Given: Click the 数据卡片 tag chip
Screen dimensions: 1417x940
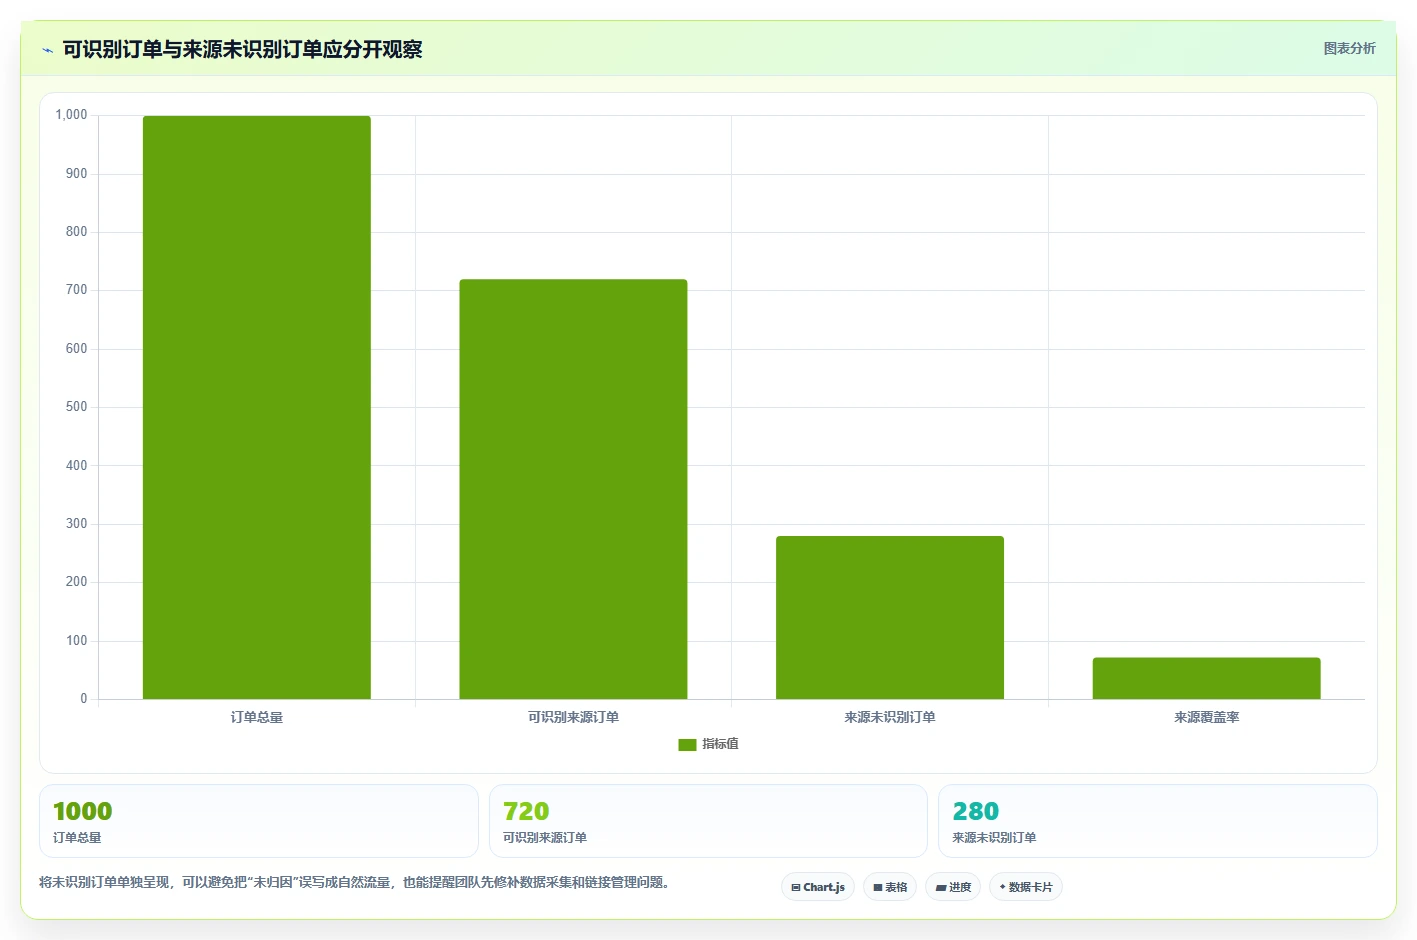Looking at the screenshot, I should (1026, 887).
